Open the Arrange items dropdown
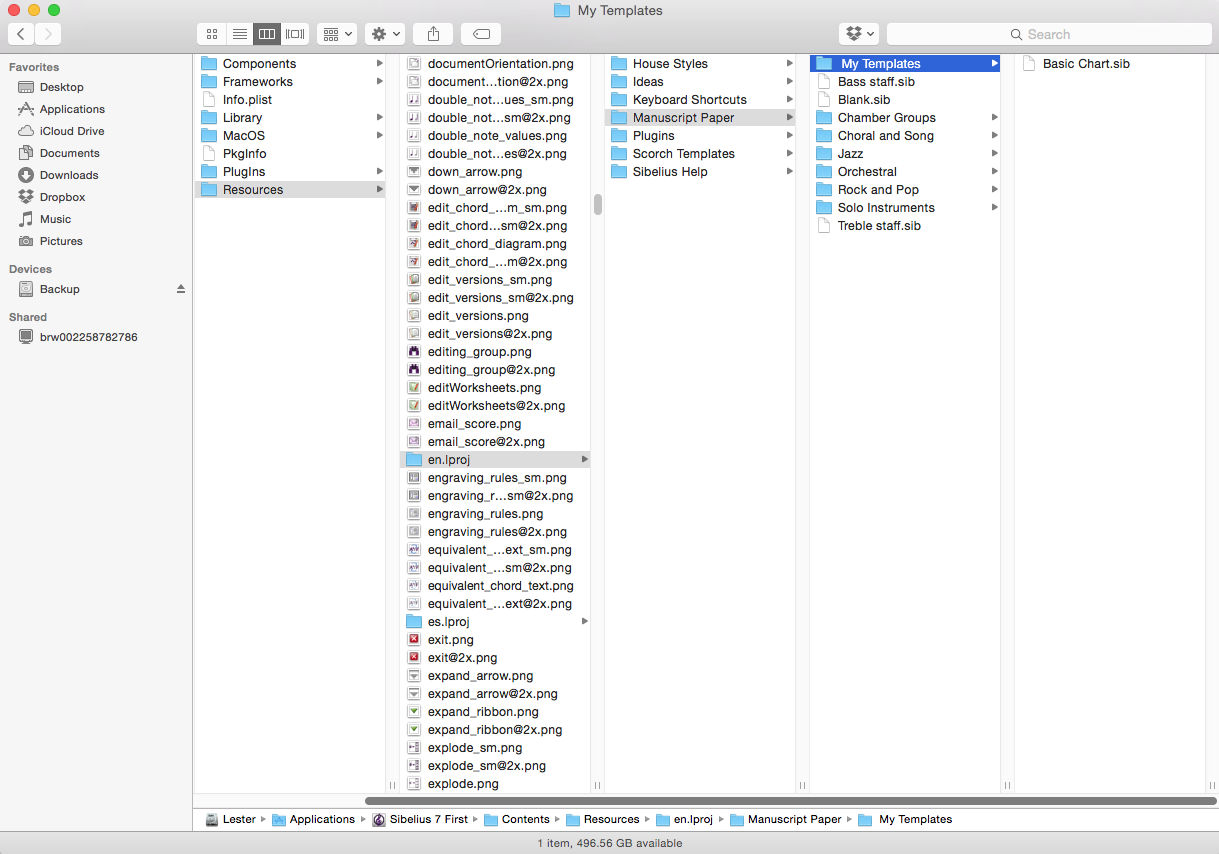The image size is (1219, 854). tap(337, 34)
